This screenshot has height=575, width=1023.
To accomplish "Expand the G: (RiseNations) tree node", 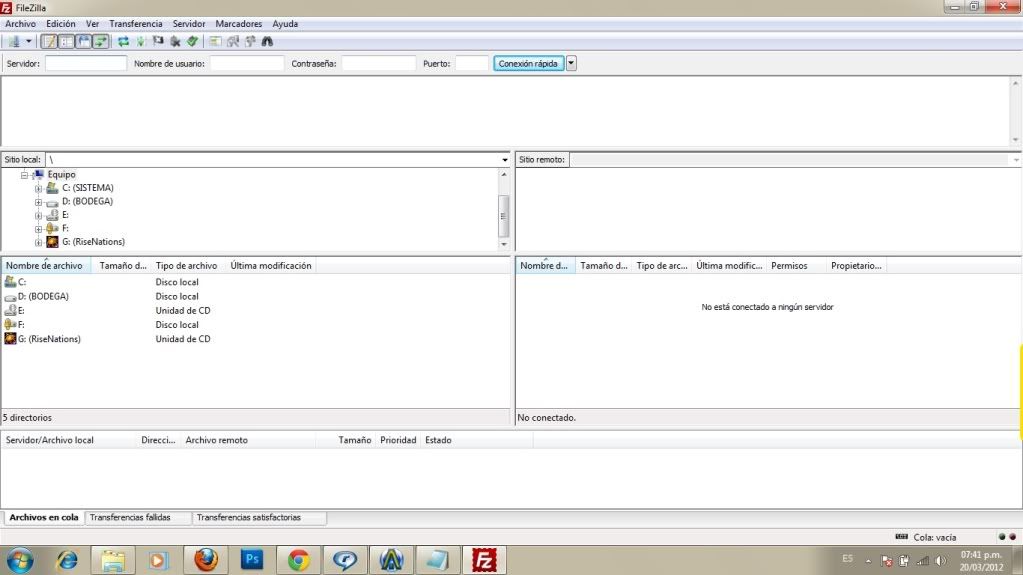I will click(x=38, y=243).
